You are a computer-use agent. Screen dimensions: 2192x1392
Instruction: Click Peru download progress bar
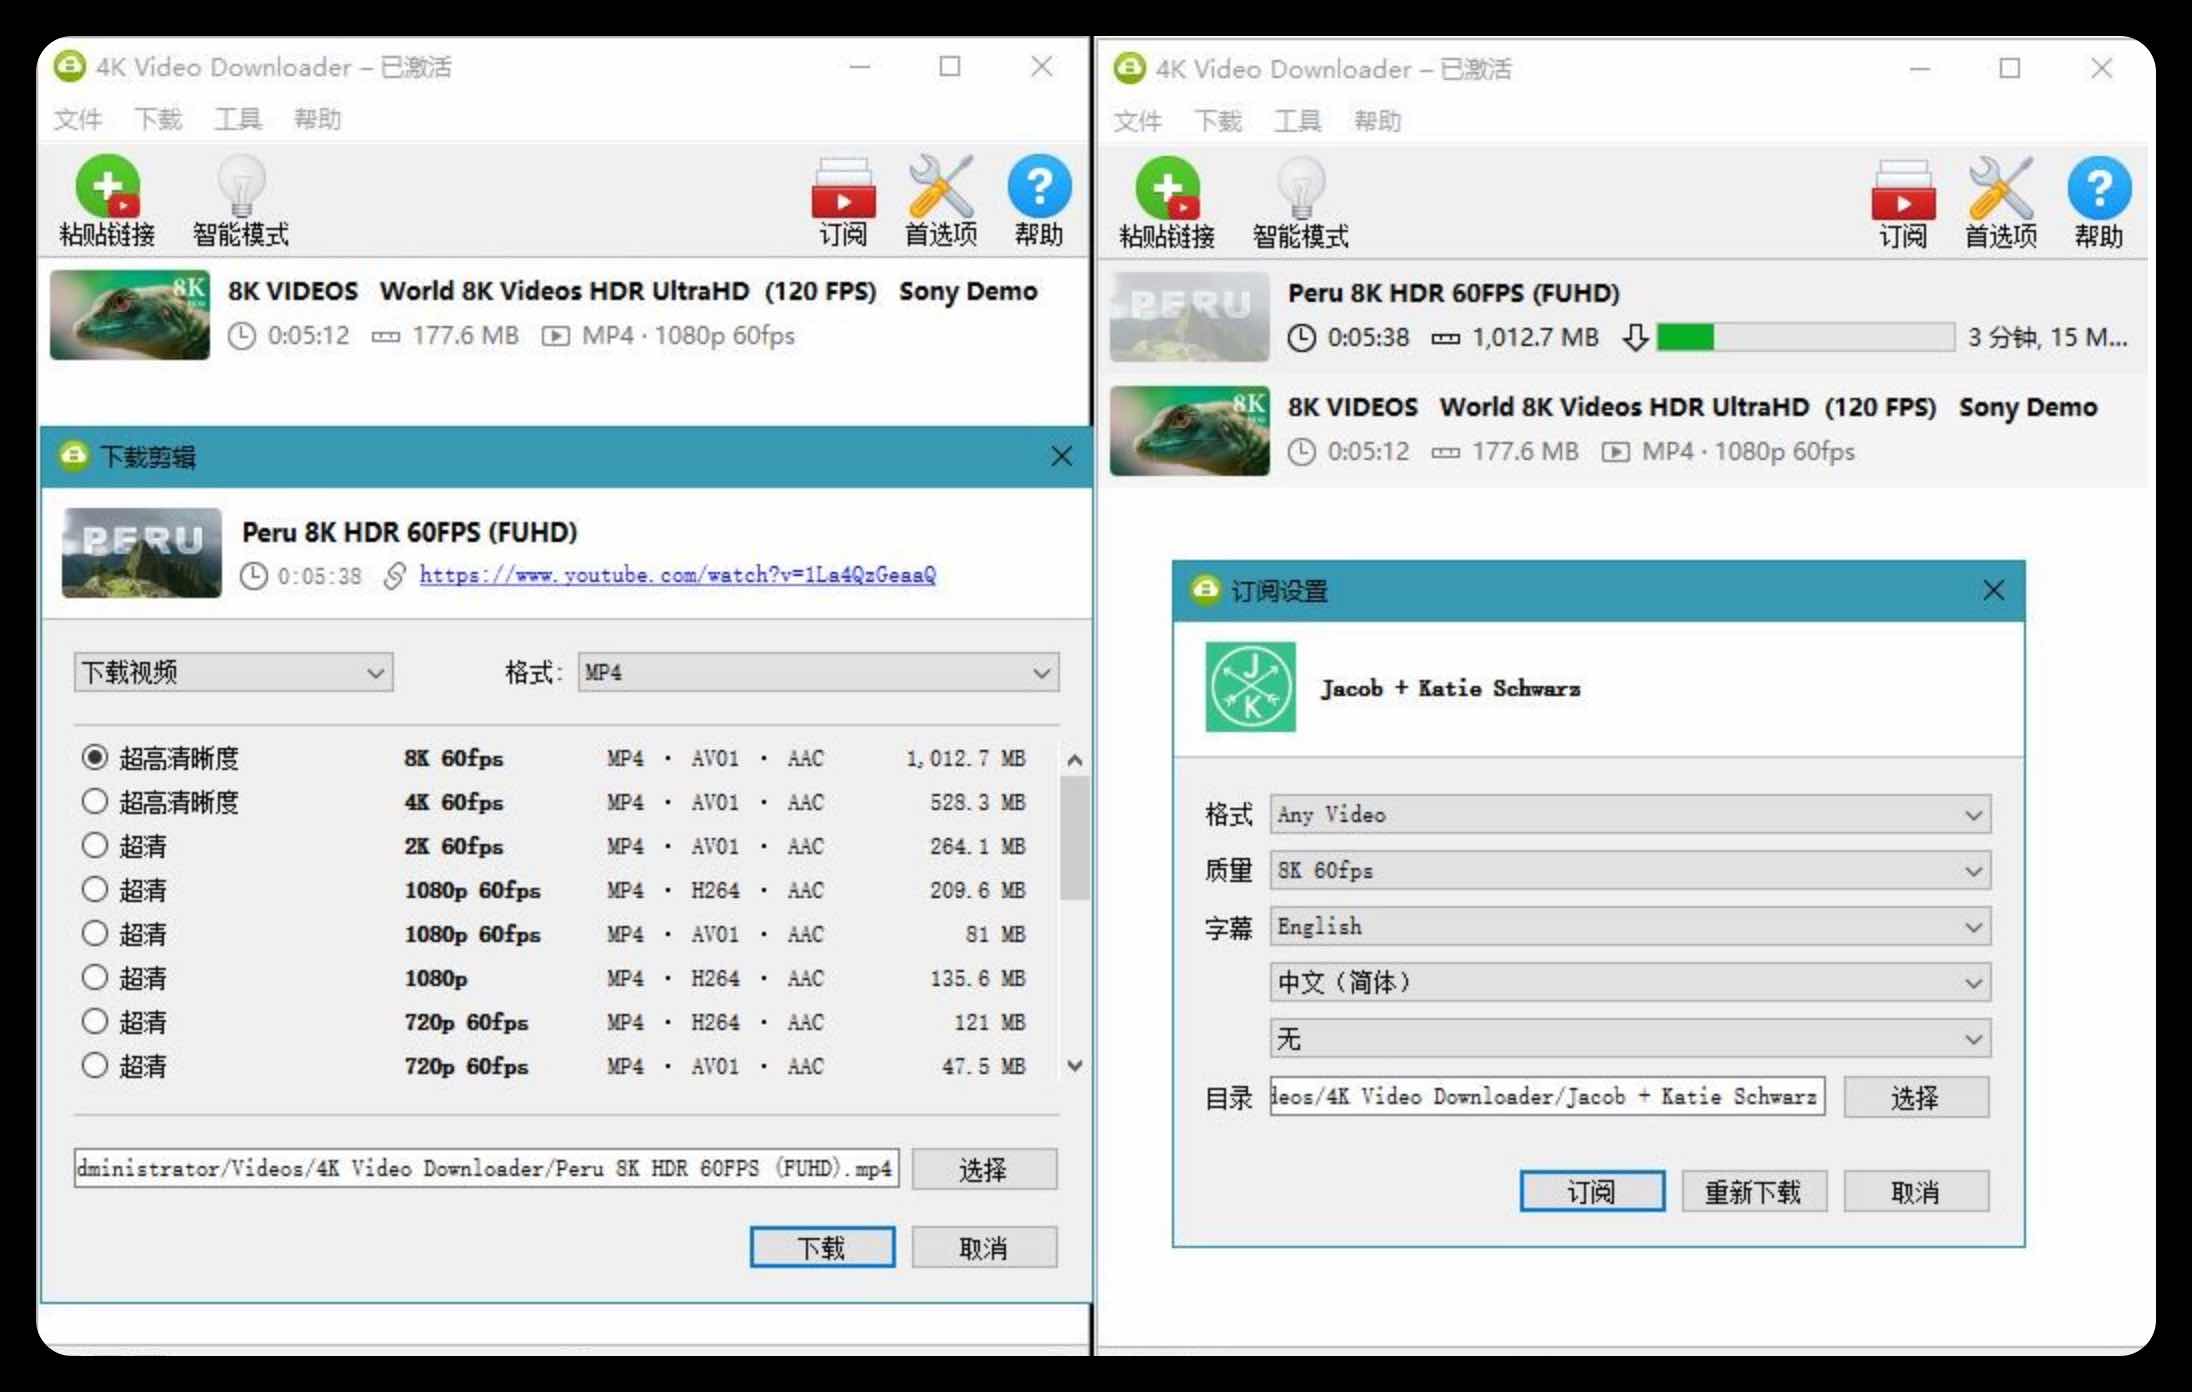point(1805,337)
